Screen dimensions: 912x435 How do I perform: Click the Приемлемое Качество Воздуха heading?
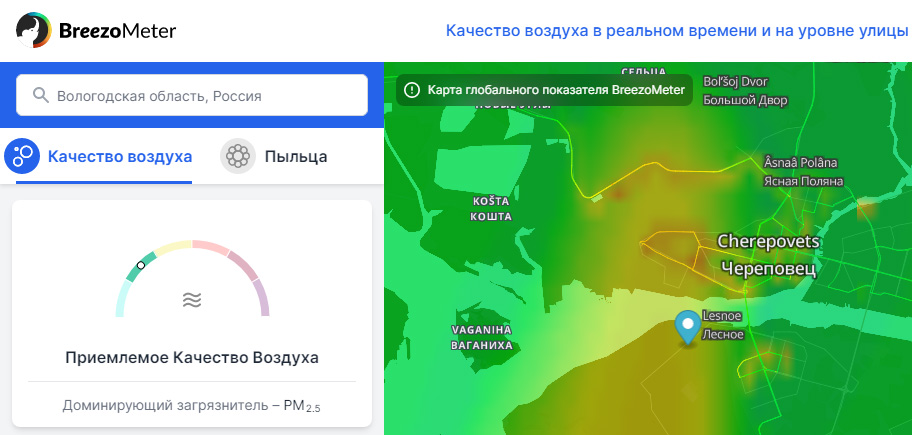pos(192,357)
